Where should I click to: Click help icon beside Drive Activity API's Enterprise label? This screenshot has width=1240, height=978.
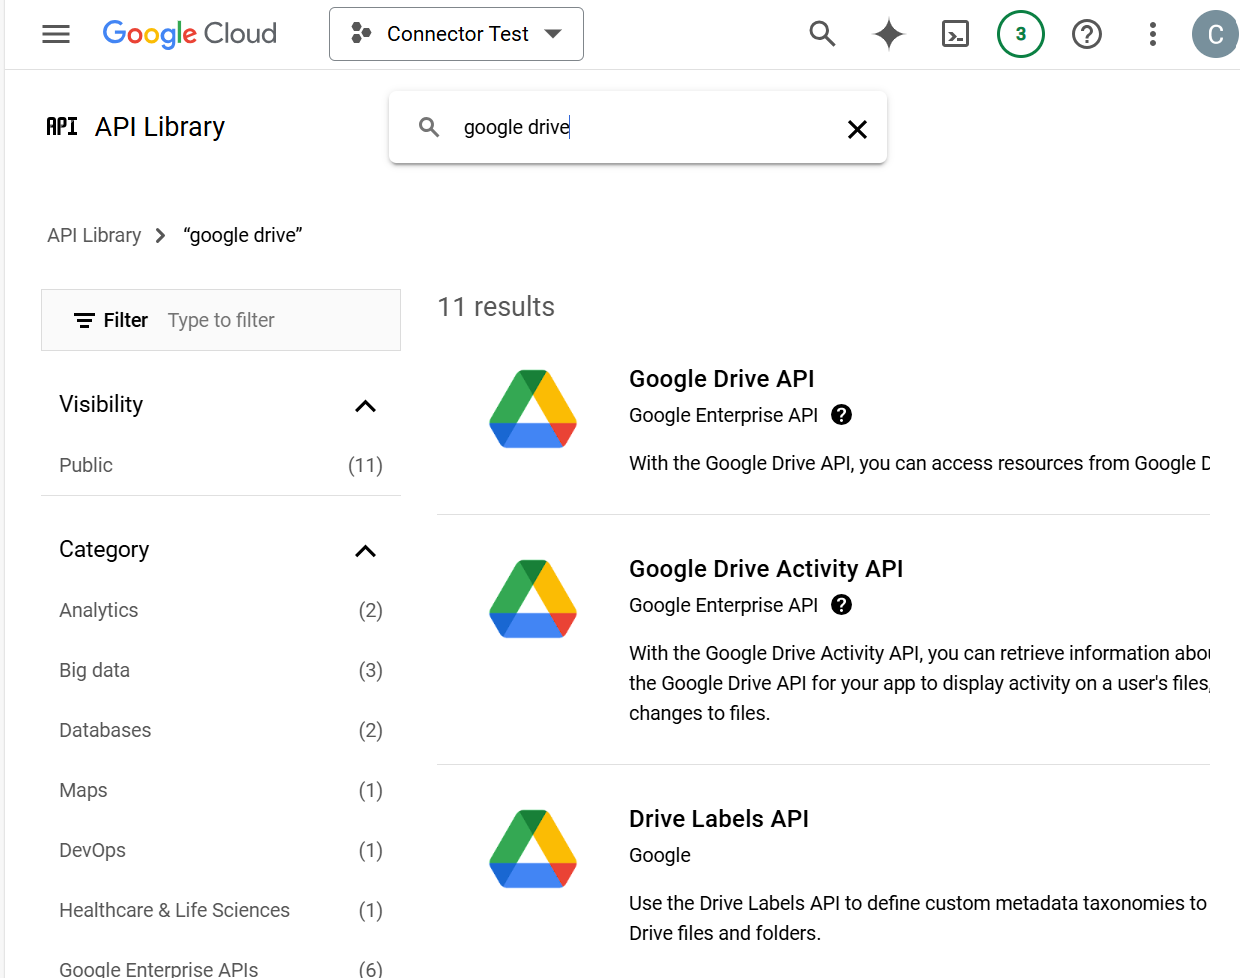[842, 605]
